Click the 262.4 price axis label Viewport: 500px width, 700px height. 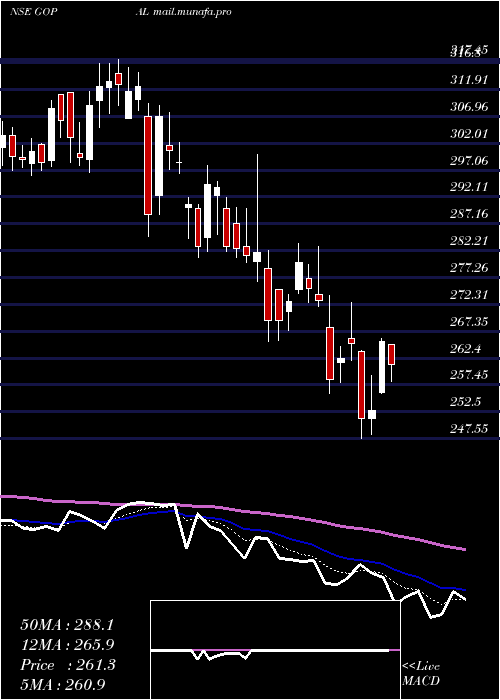(x=466, y=349)
